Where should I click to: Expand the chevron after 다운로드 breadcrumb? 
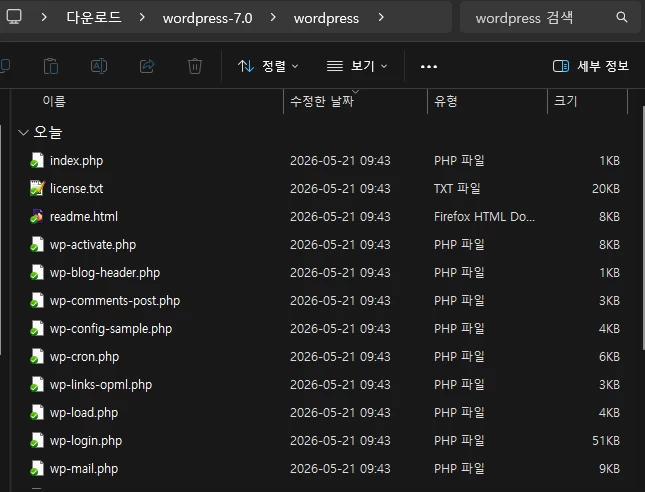point(142,17)
